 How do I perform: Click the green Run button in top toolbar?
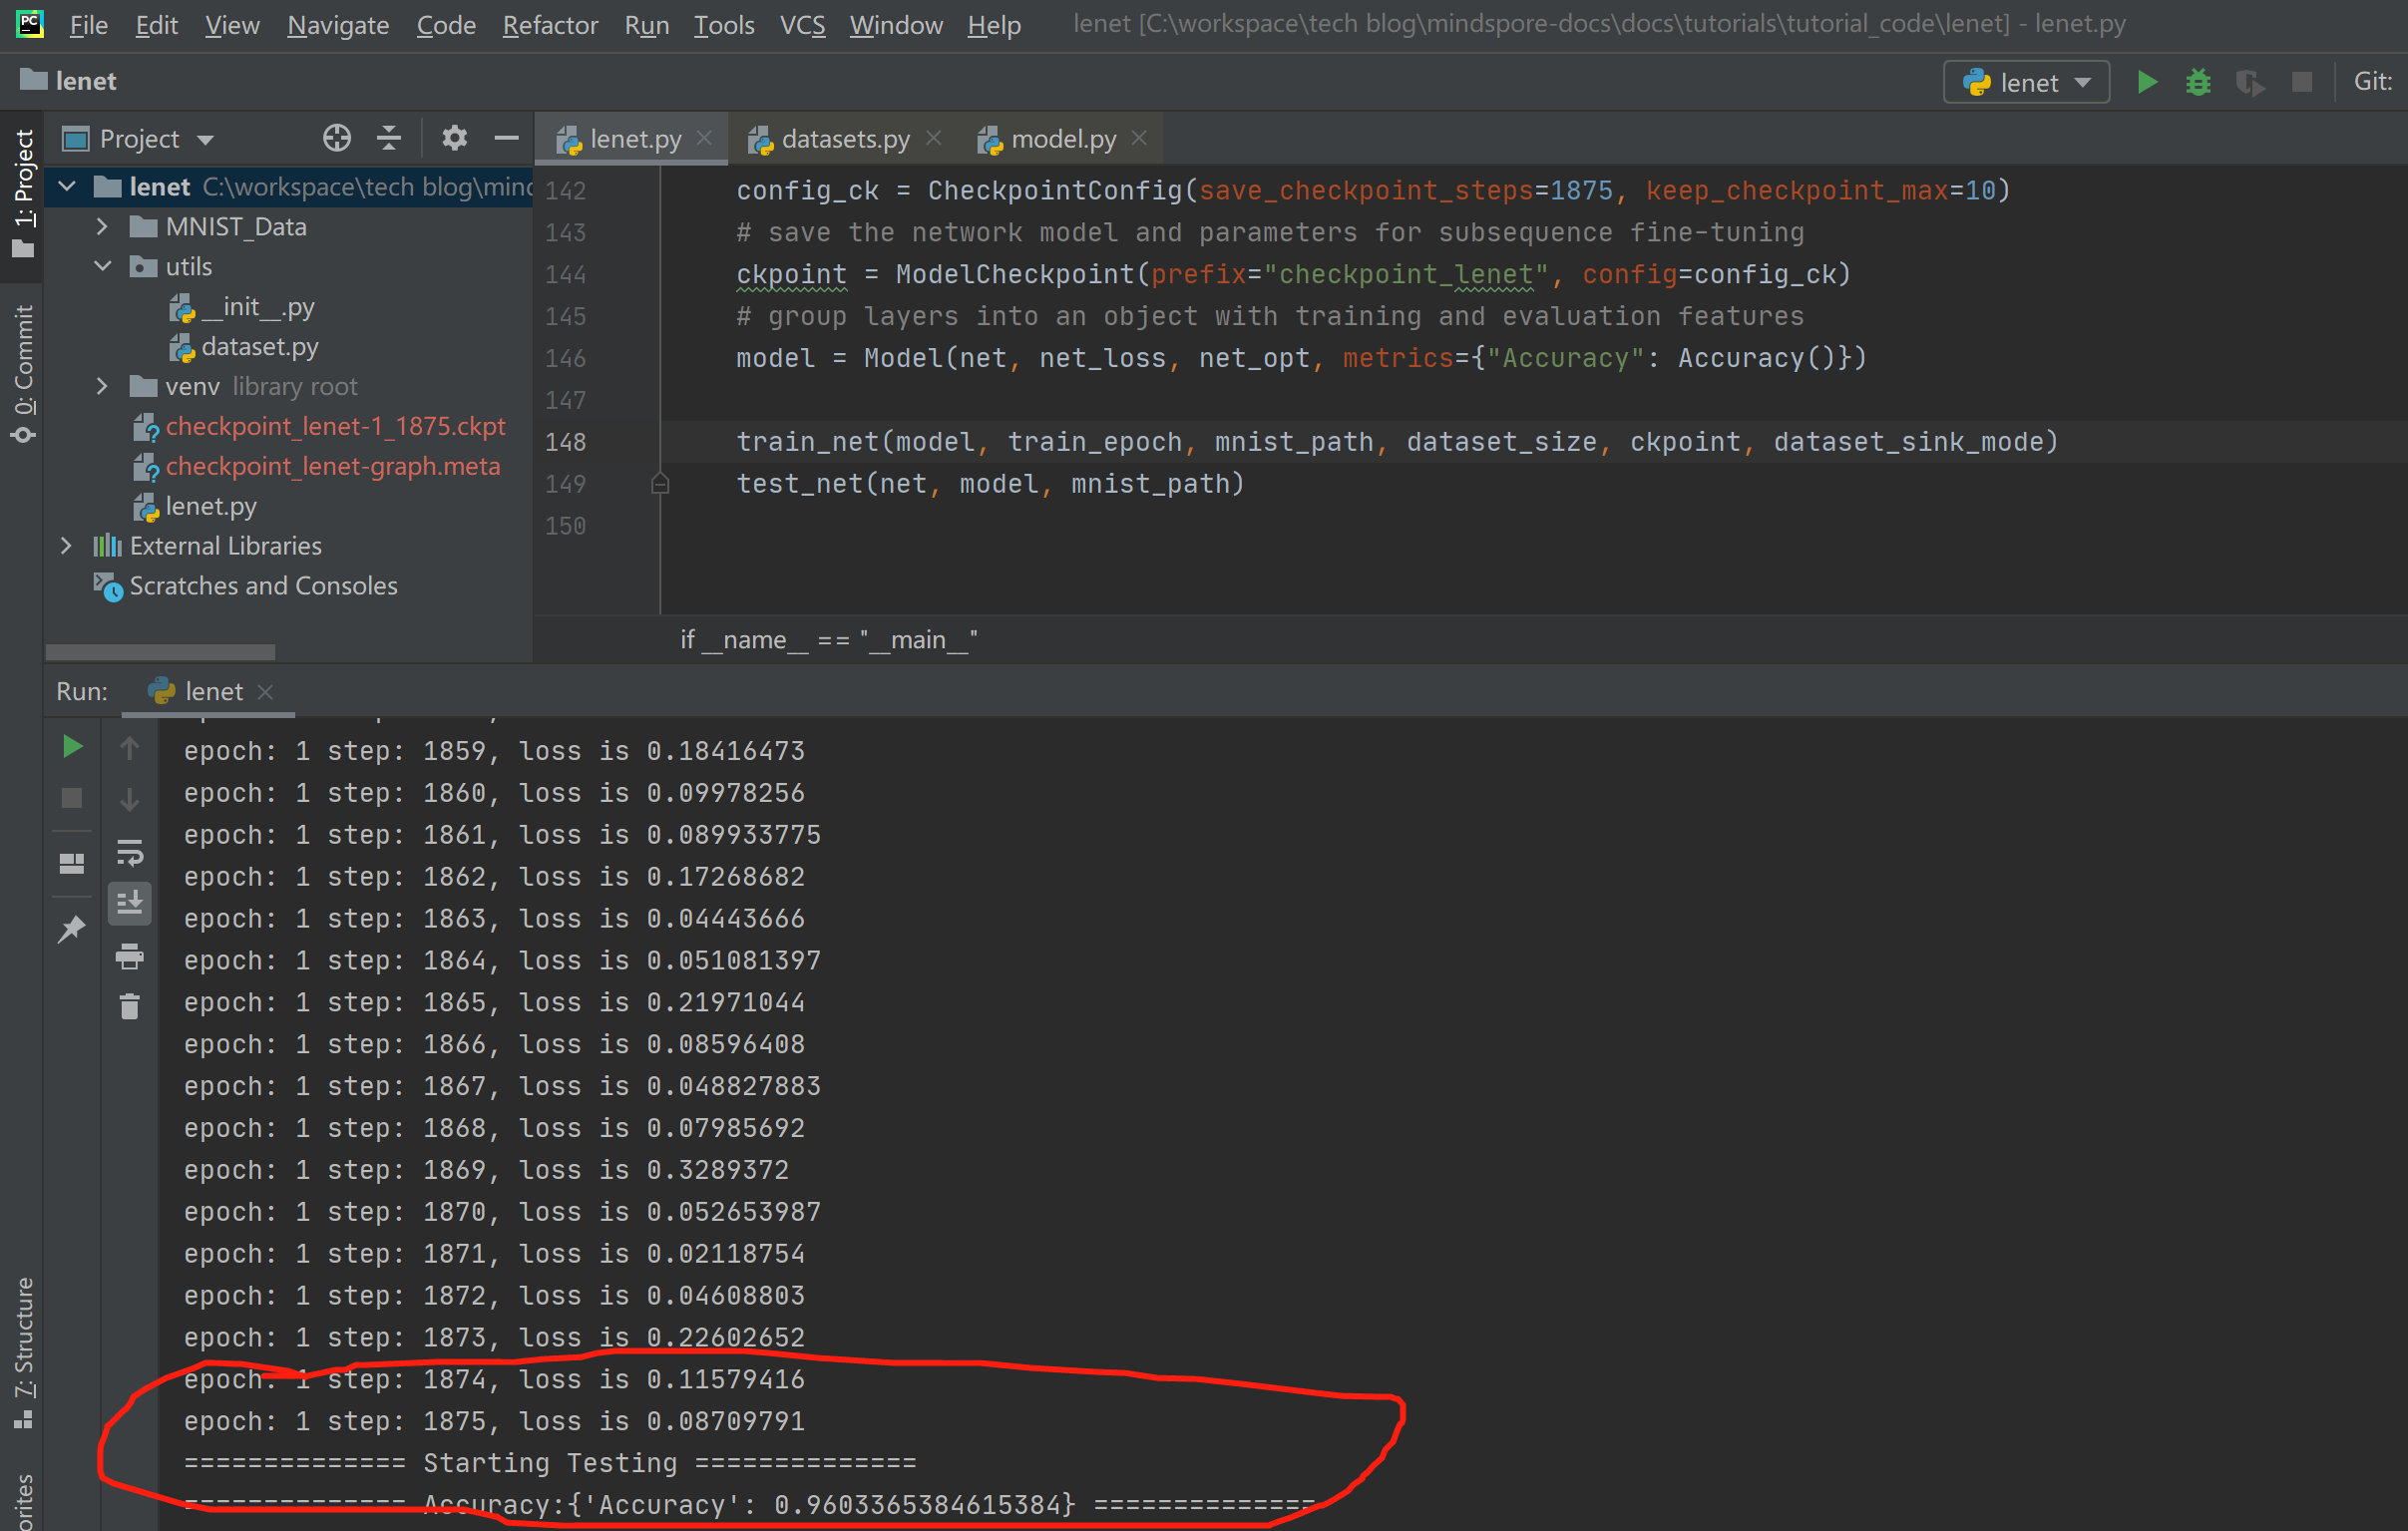click(2146, 82)
